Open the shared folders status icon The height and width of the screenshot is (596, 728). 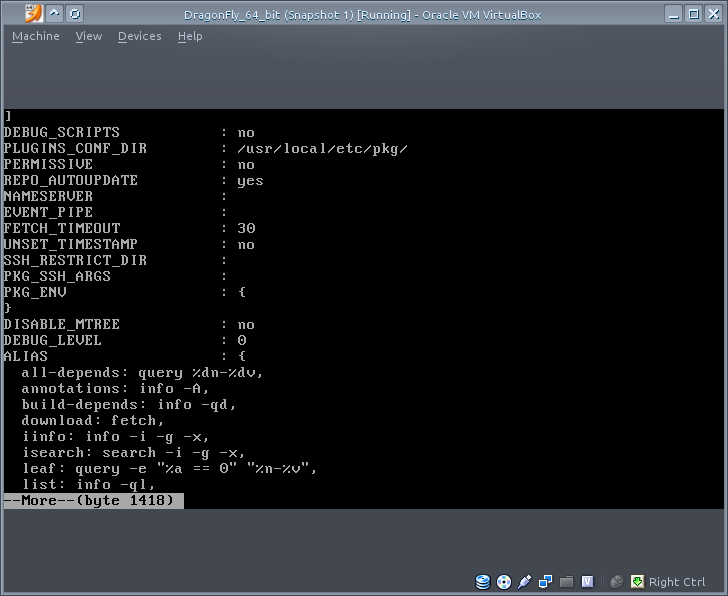tap(567, 582)
